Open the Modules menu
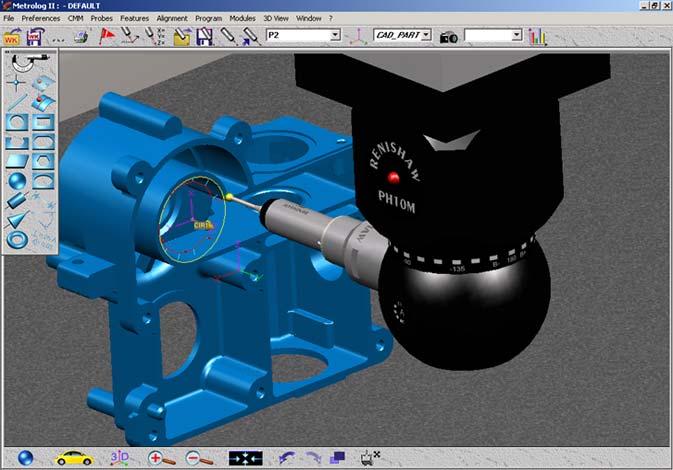Screen dimensions: 673x470 coord(242,18)
